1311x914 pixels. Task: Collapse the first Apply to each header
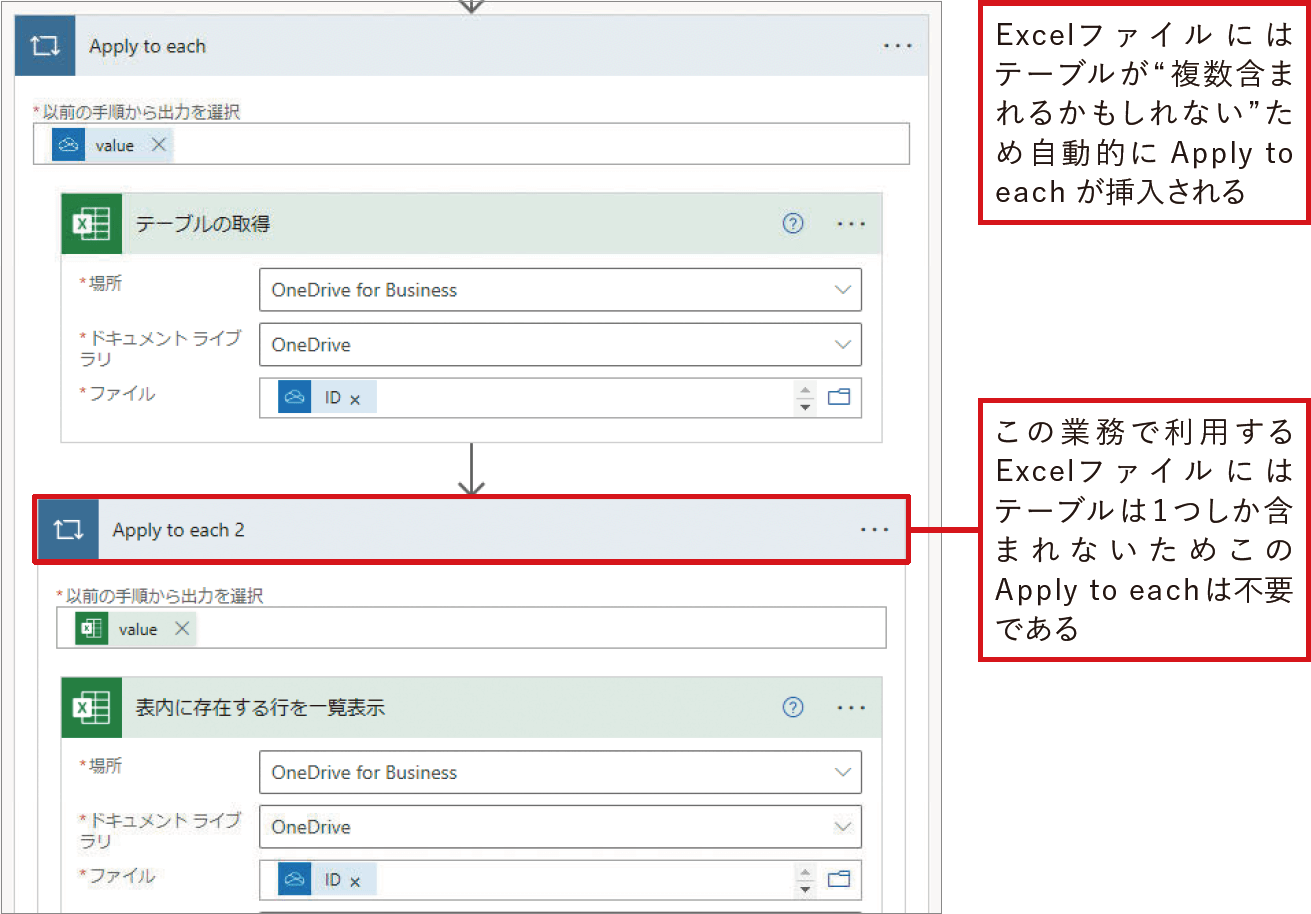tap(472, 46)
